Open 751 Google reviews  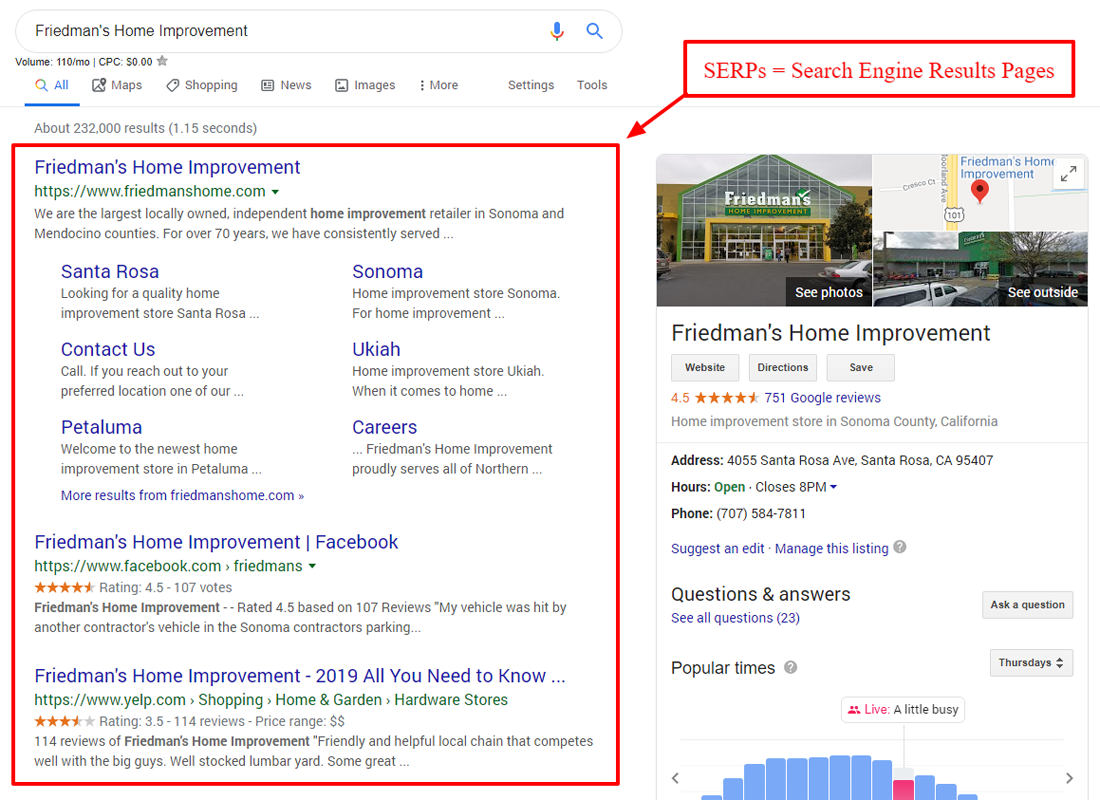[822, 398]
